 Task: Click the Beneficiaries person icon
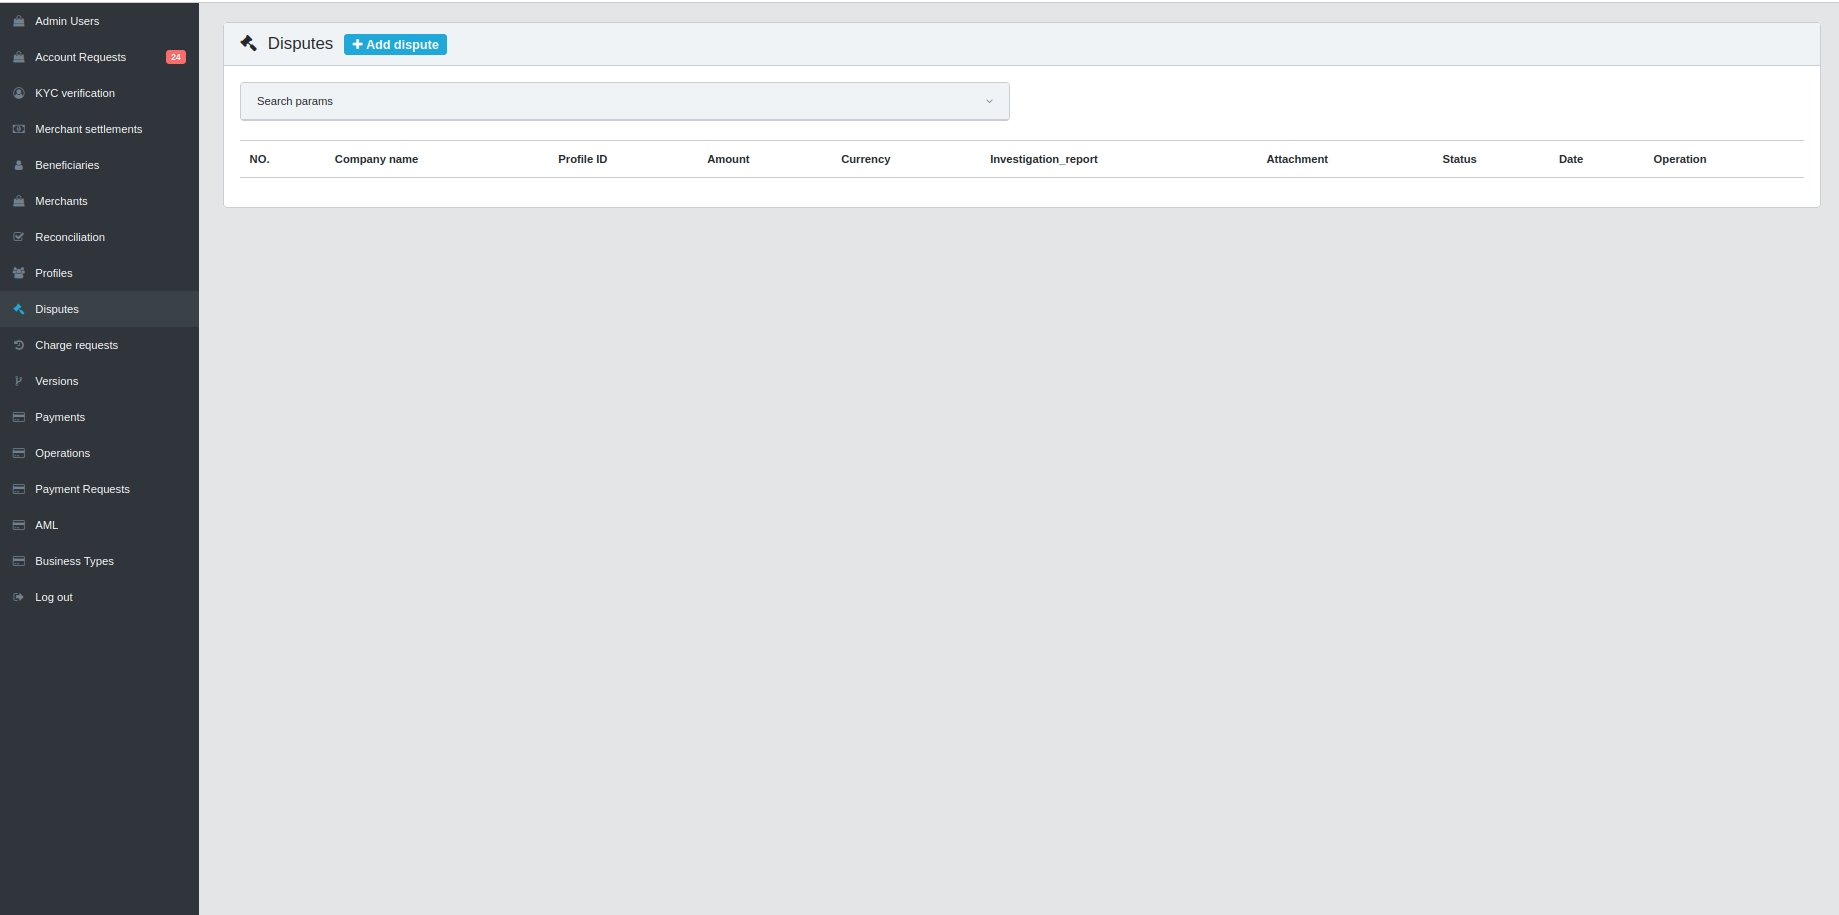[18, 165]
